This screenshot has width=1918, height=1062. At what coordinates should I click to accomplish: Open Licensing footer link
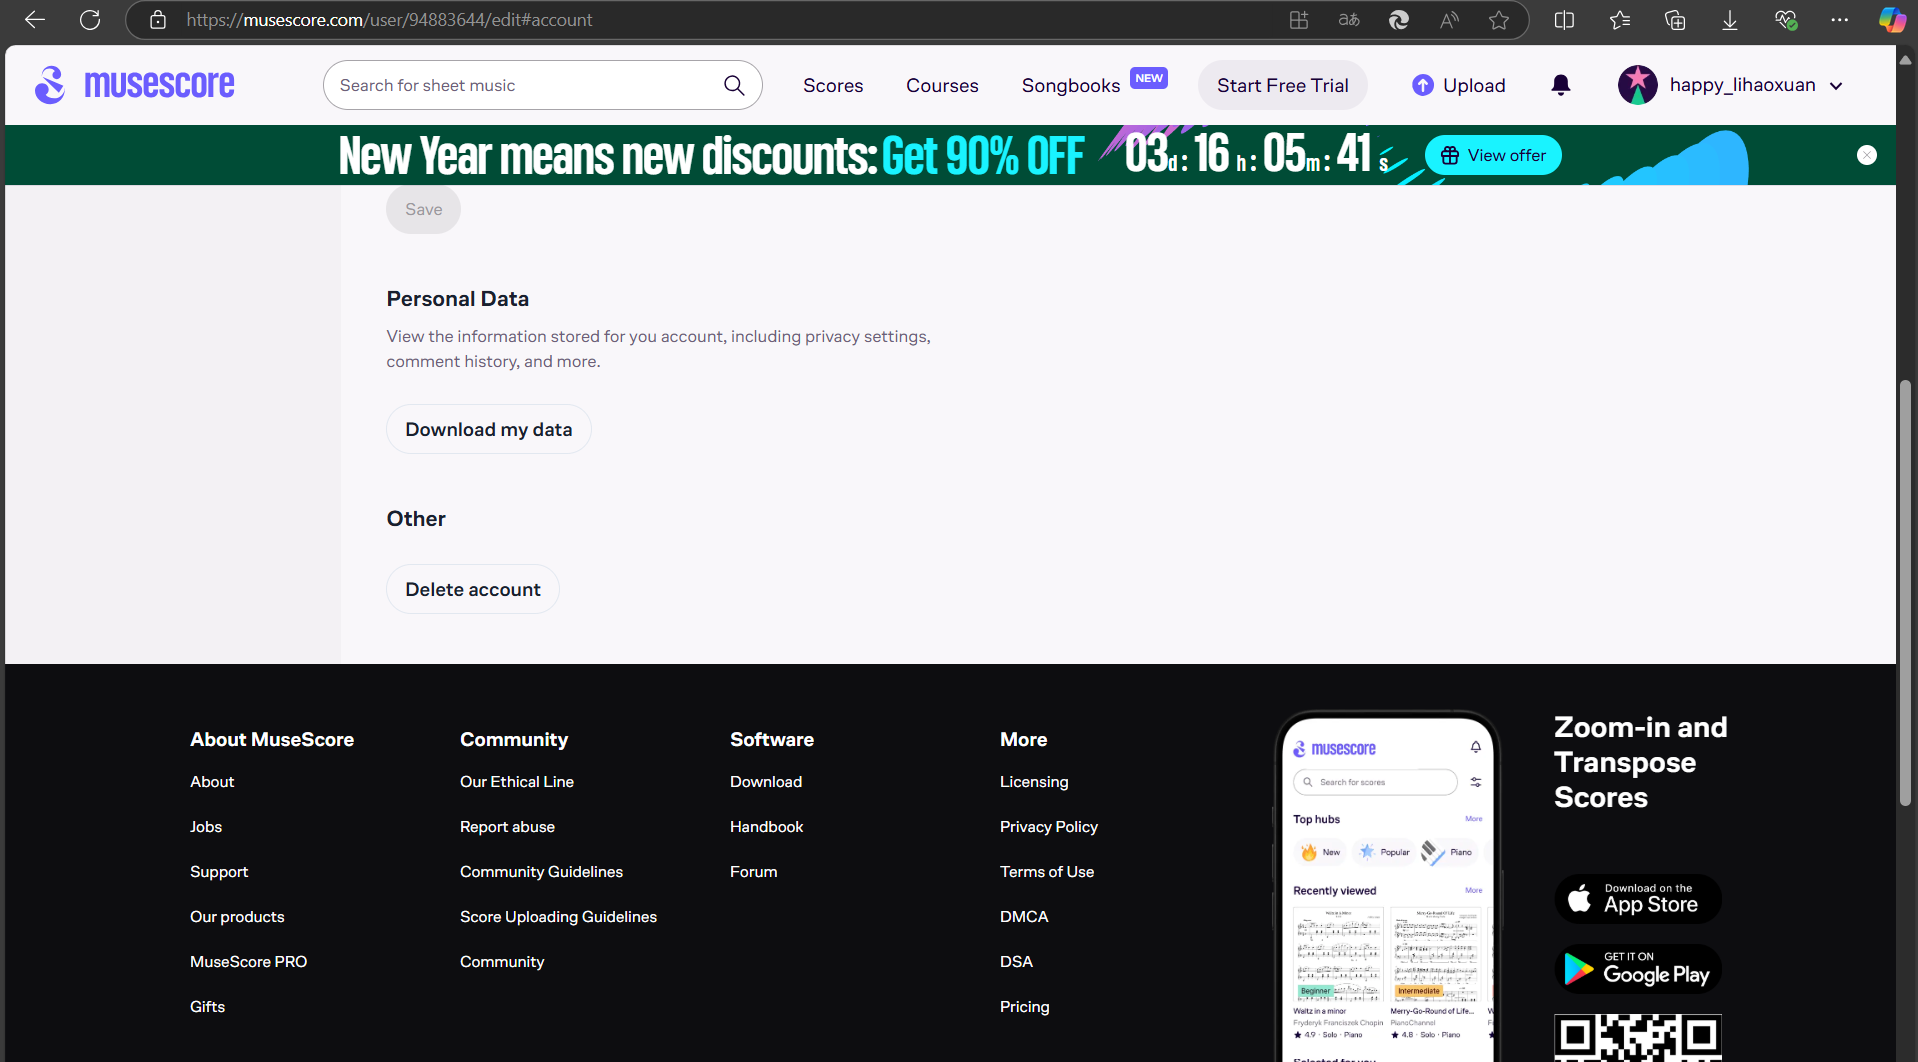pyautogui.click(x=1034, y=782)
